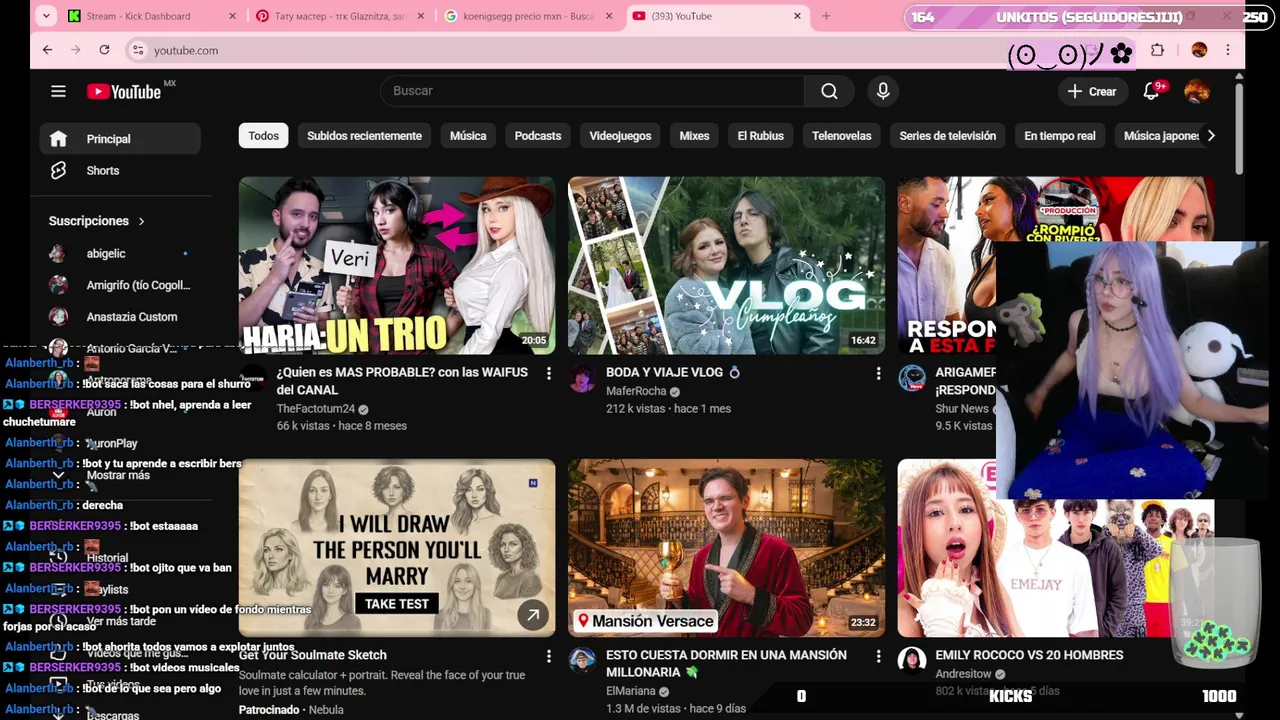
Task: Click the YouTube logo
Action: click(123, 91)
